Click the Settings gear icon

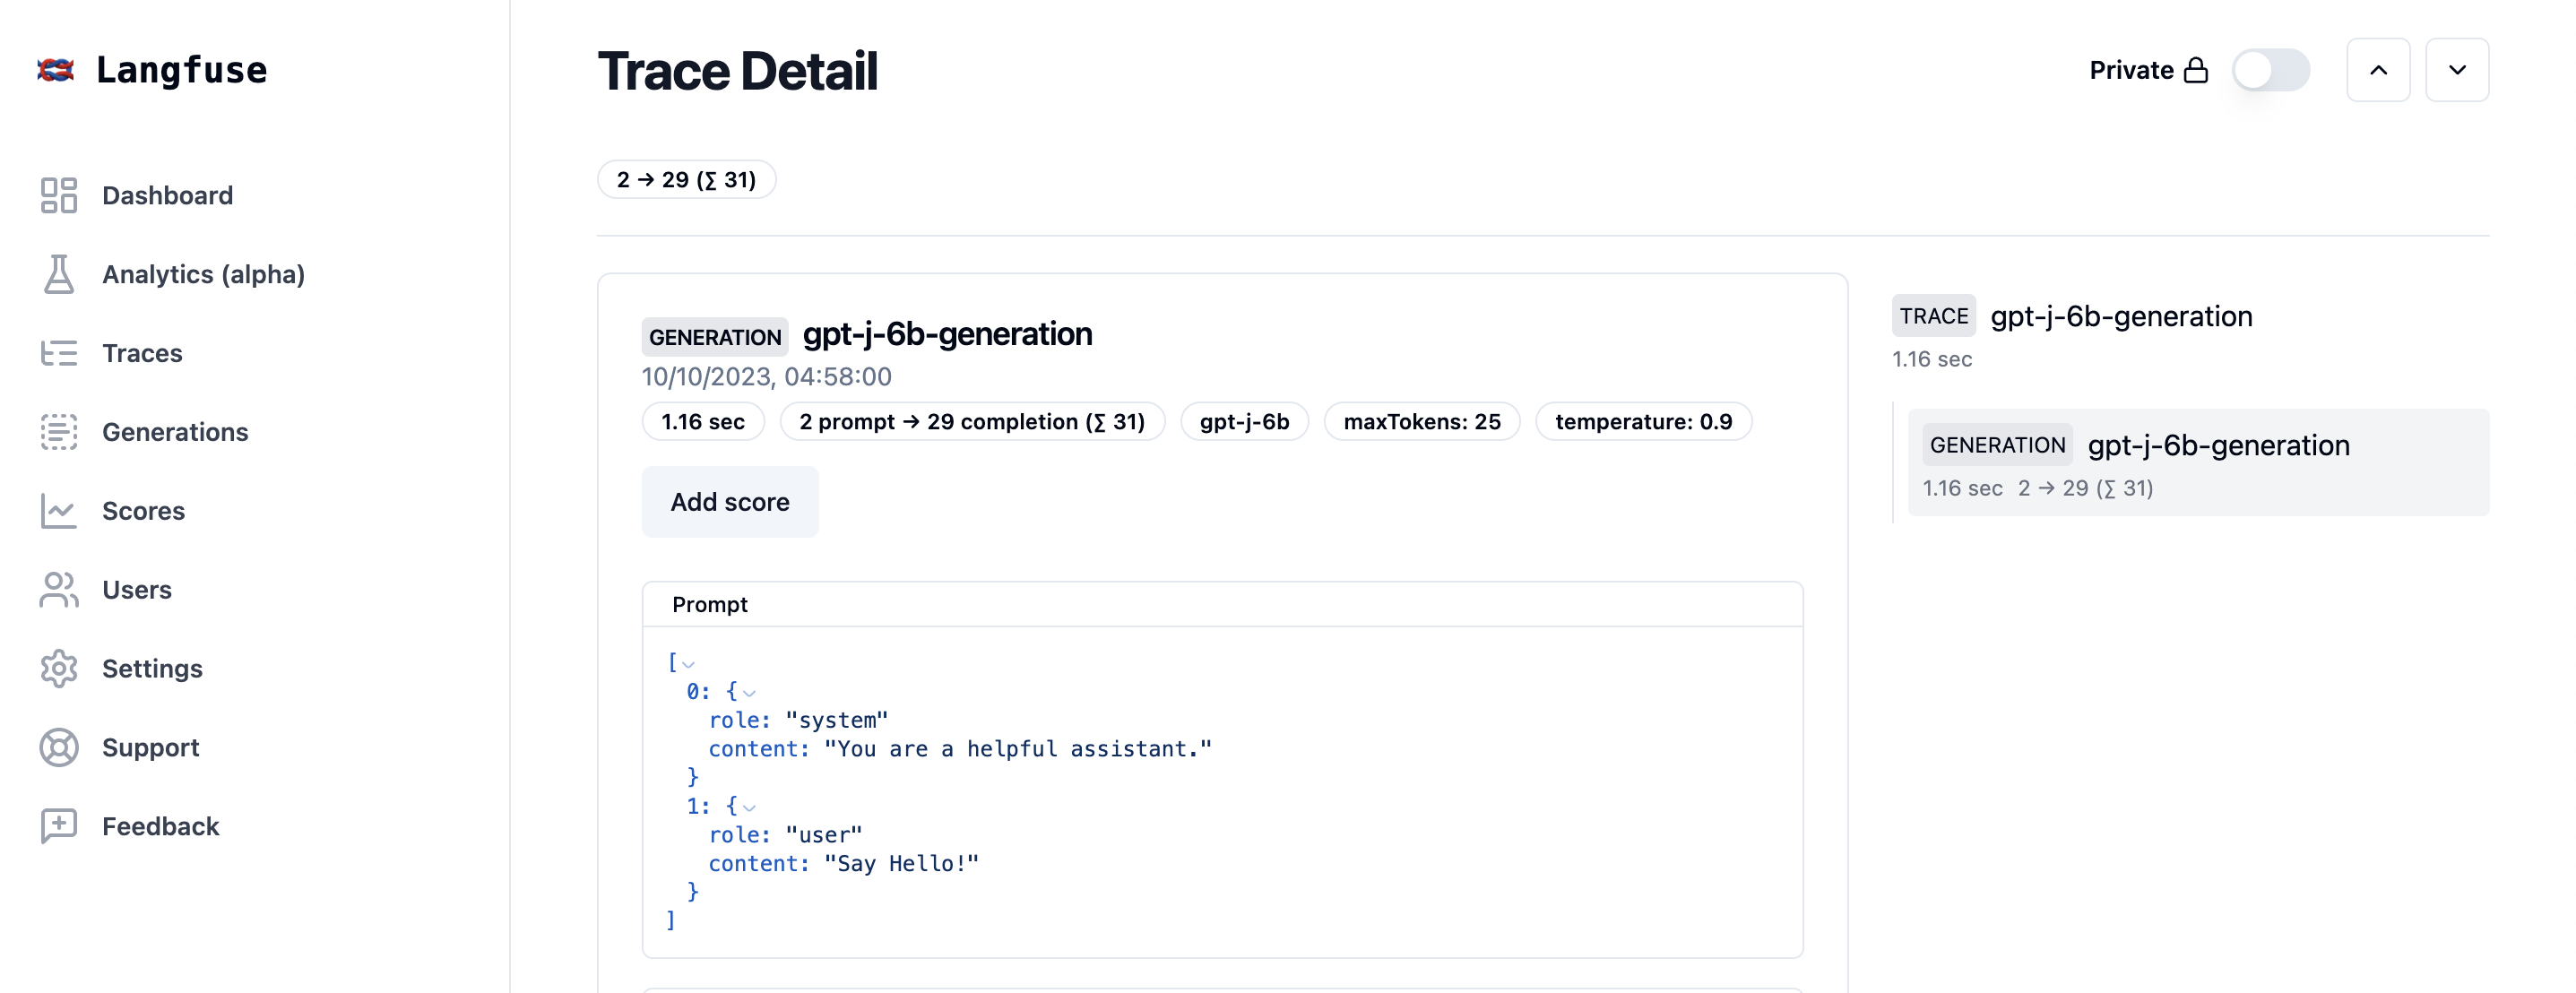(59, 667)
